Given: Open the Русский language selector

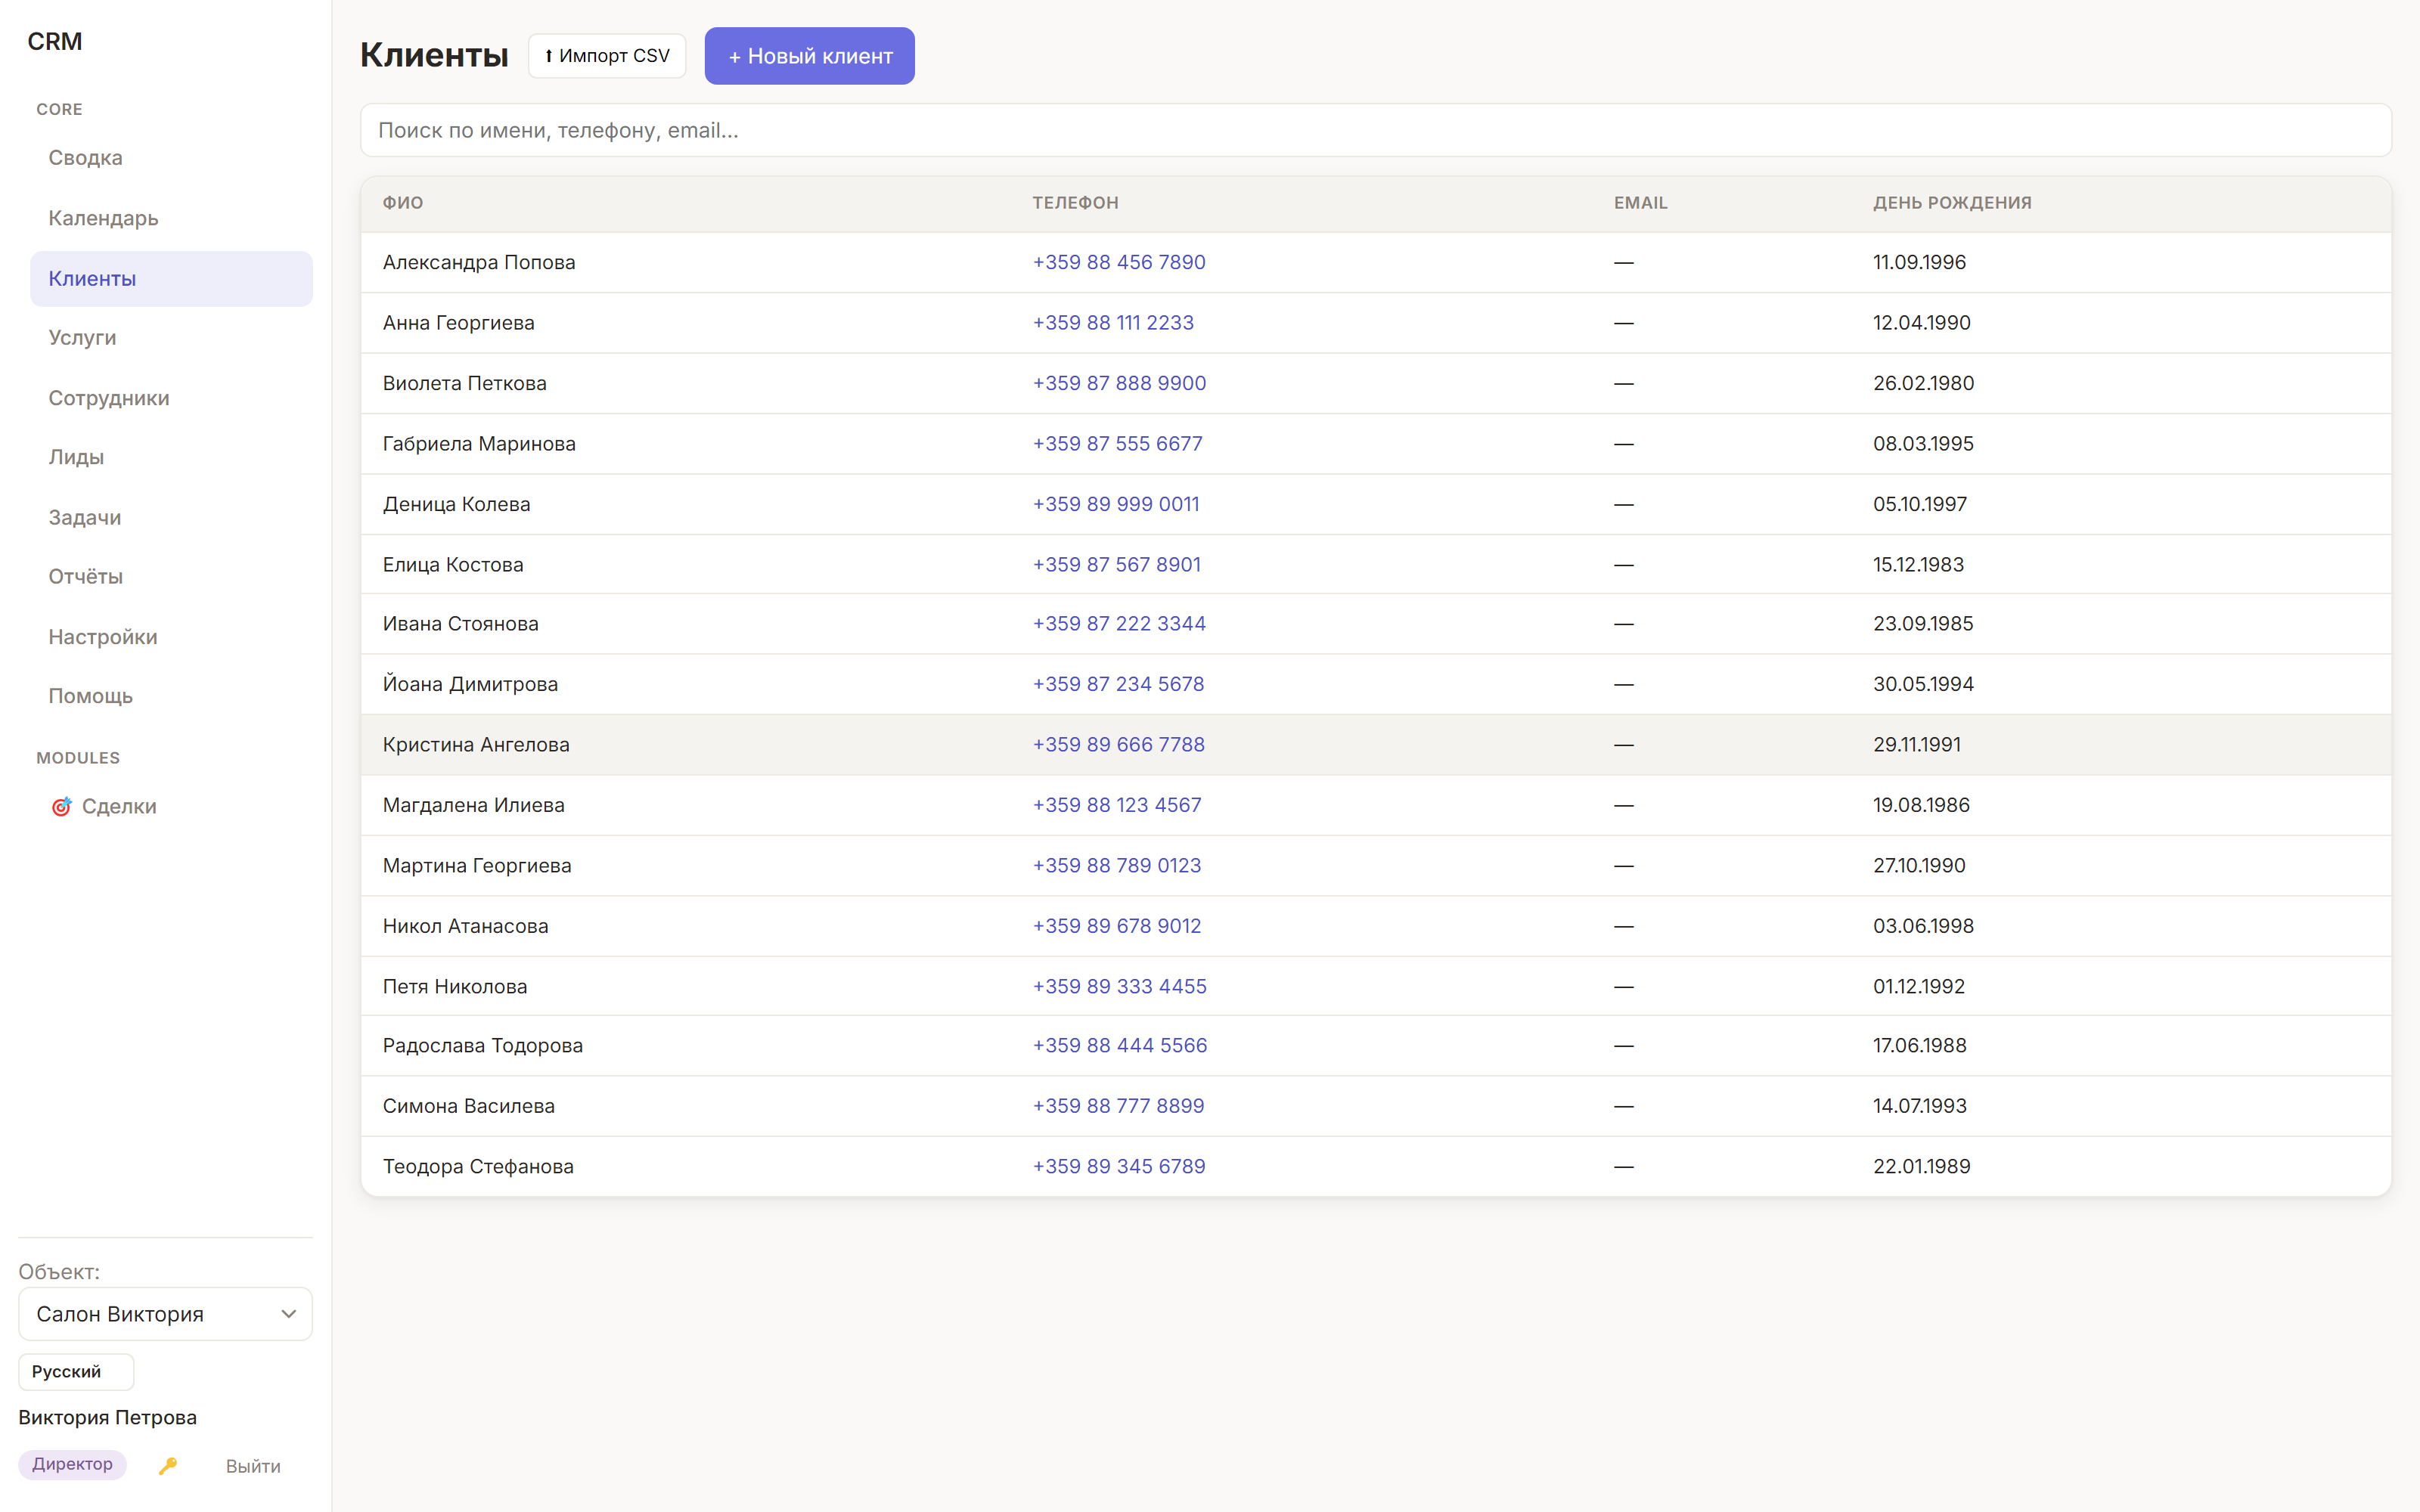Looking at the screenshot, I should click(x=76, y=1371).
